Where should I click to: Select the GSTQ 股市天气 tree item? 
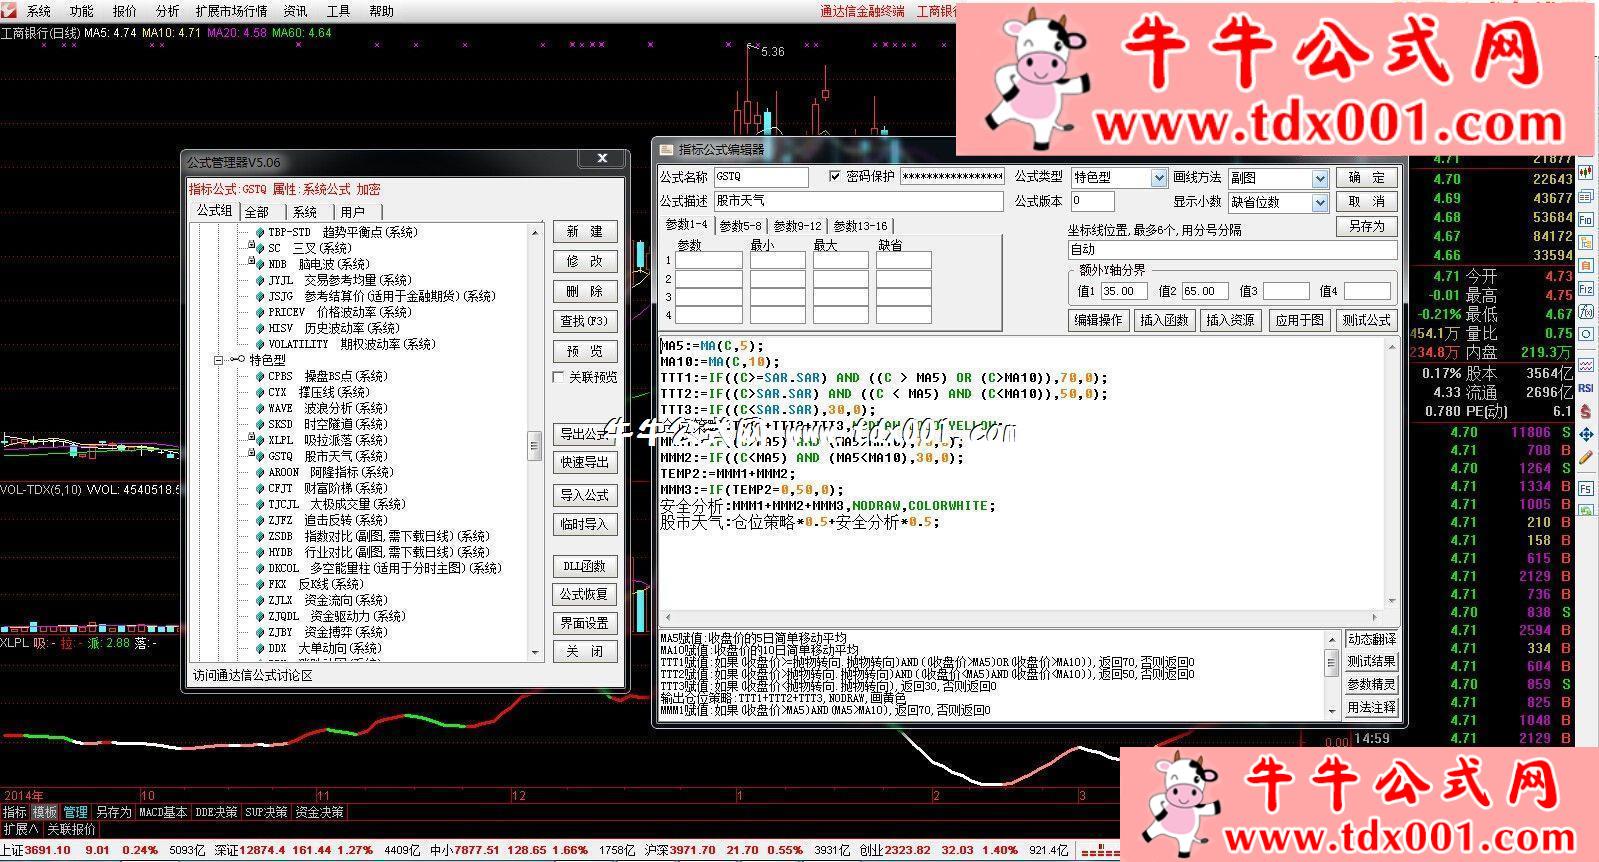coord(326,456)
